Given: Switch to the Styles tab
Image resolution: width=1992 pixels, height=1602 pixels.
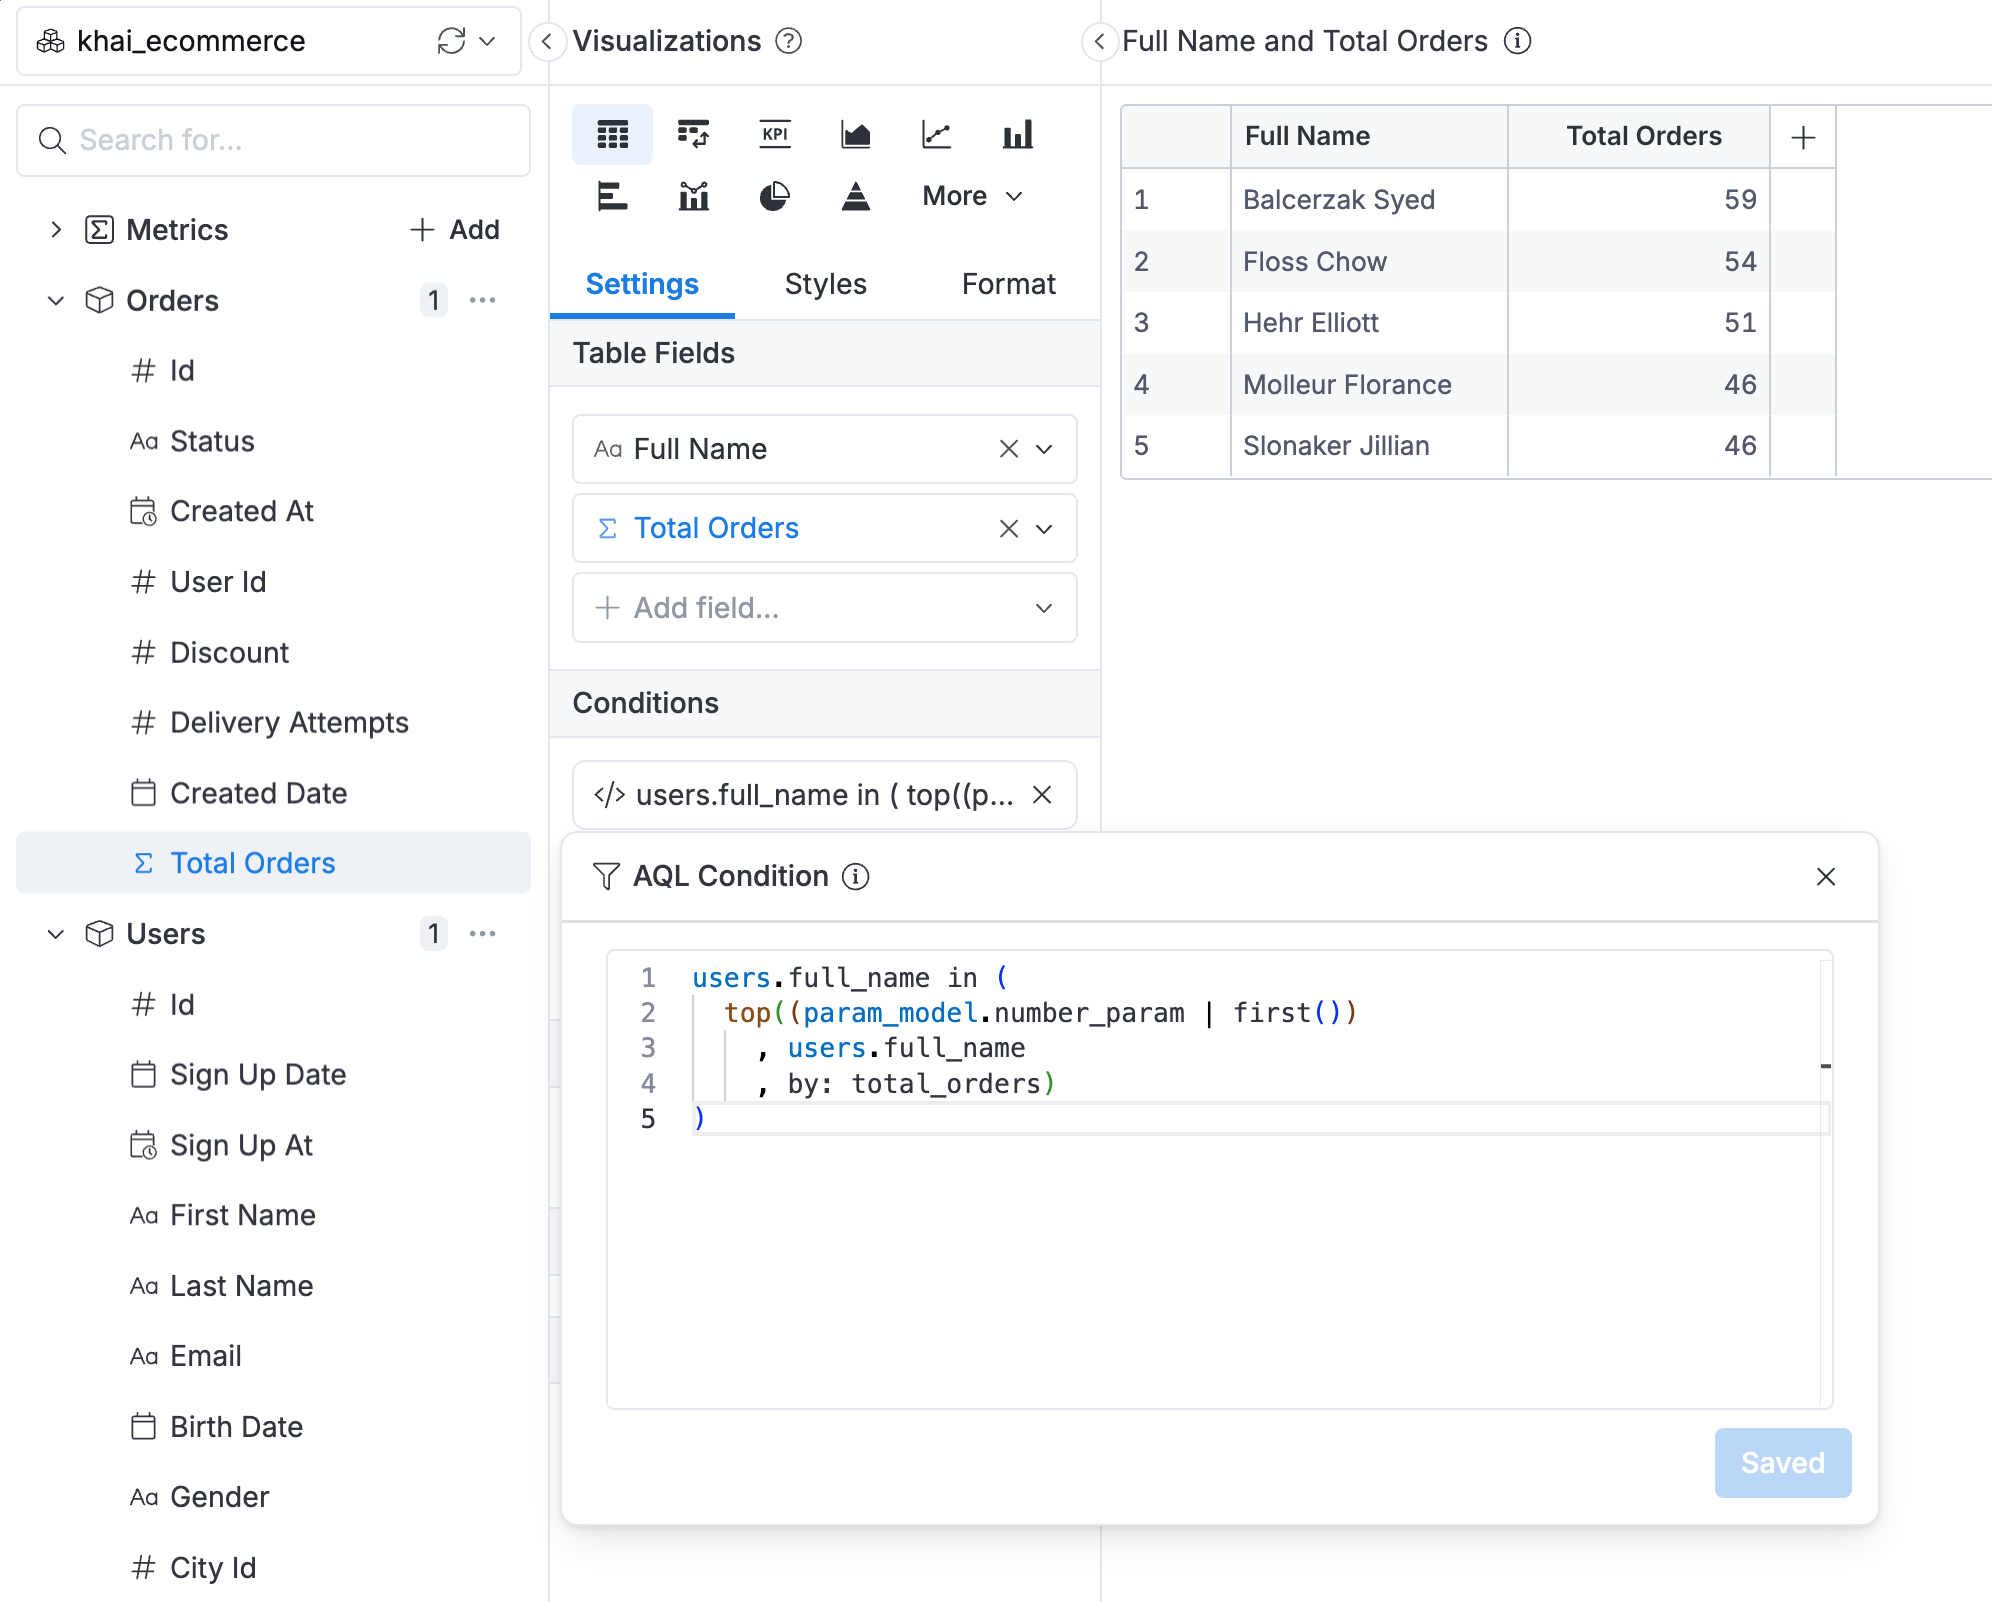Looking at the screenshot, I should click(825, 284).
